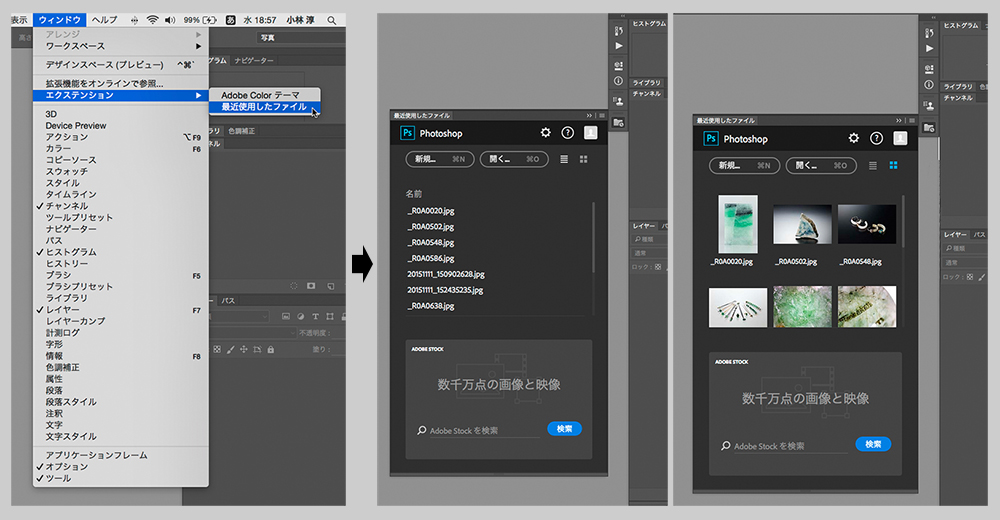Screen dimensions: 1000x520
Task: Click 新規... button in the thumbnail-view panel
Action: click(x=744, y=165)
